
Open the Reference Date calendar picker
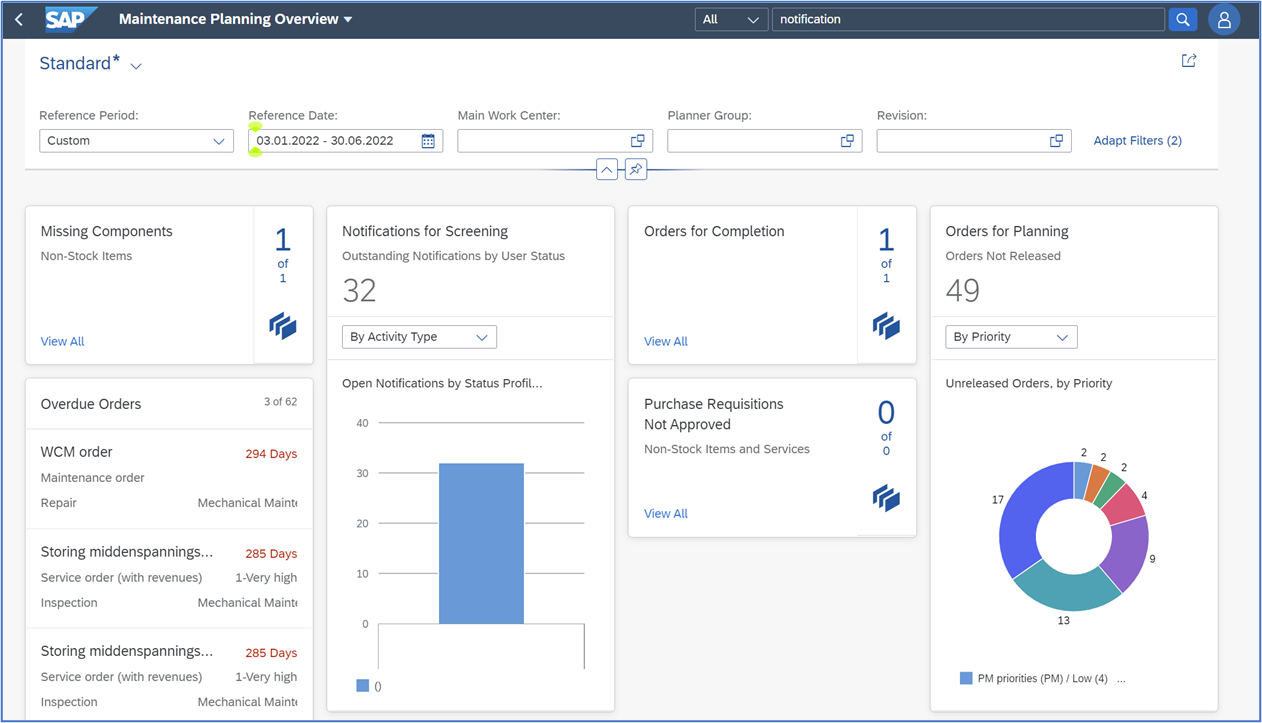(430, 140)
